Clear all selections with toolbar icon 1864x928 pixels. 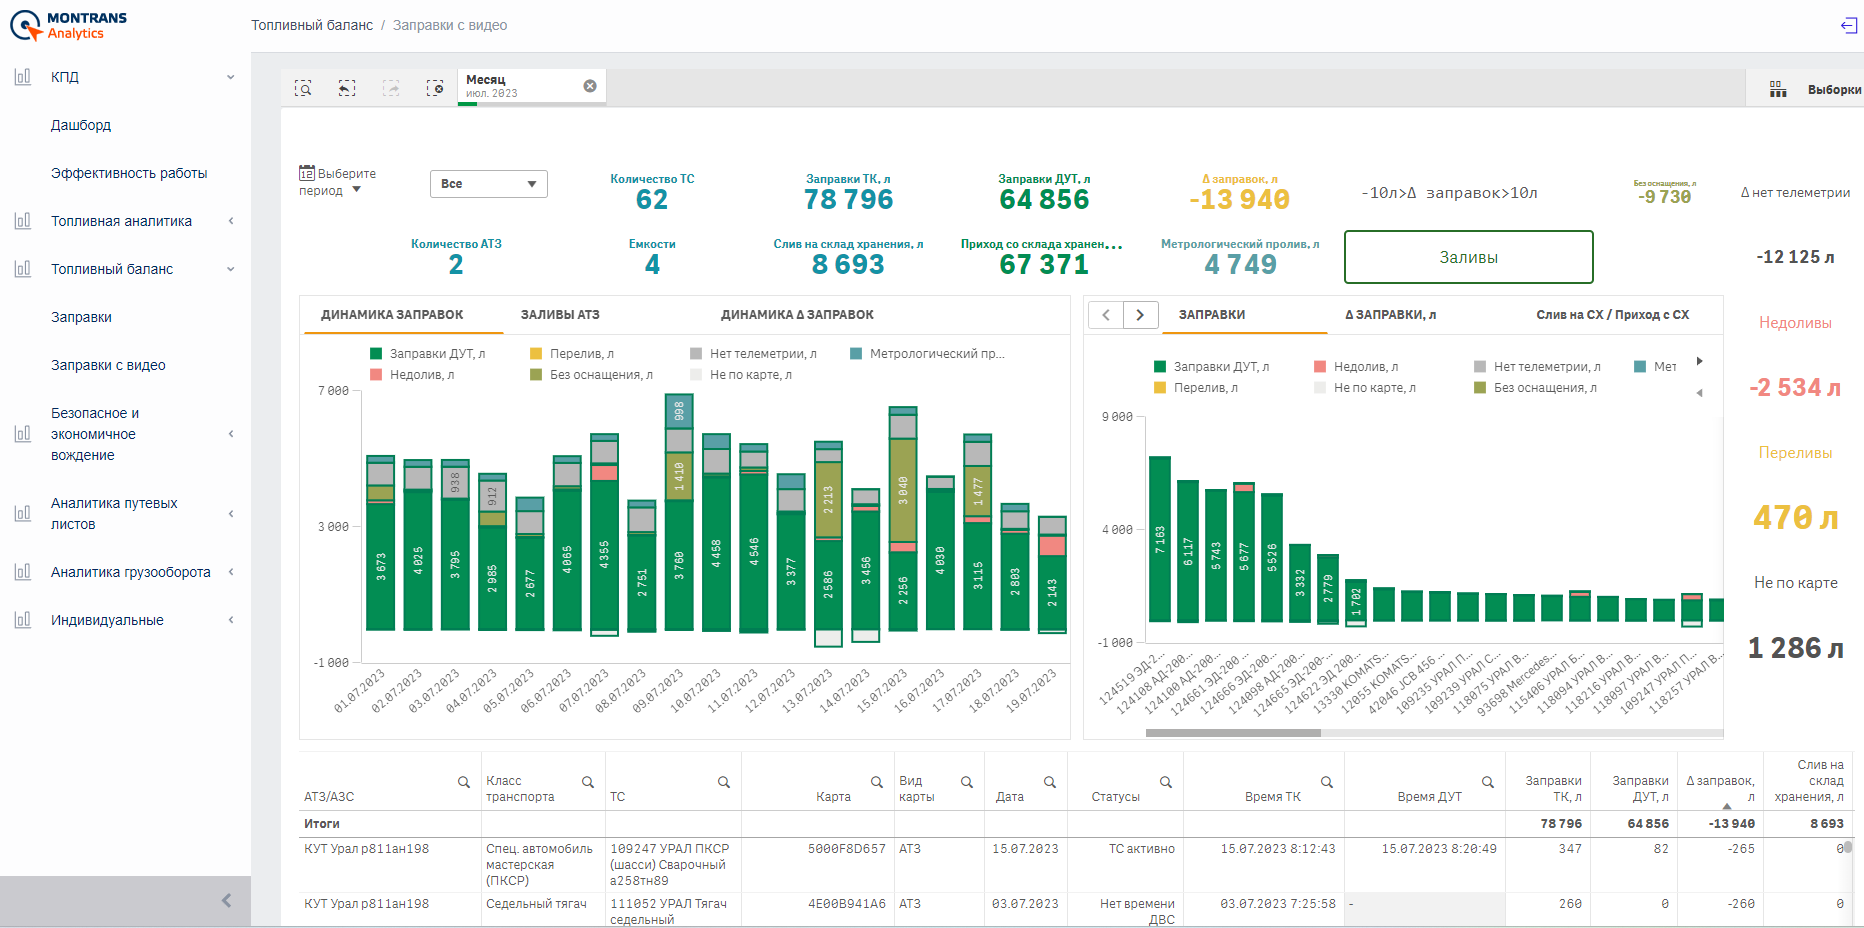pos(435,88)
